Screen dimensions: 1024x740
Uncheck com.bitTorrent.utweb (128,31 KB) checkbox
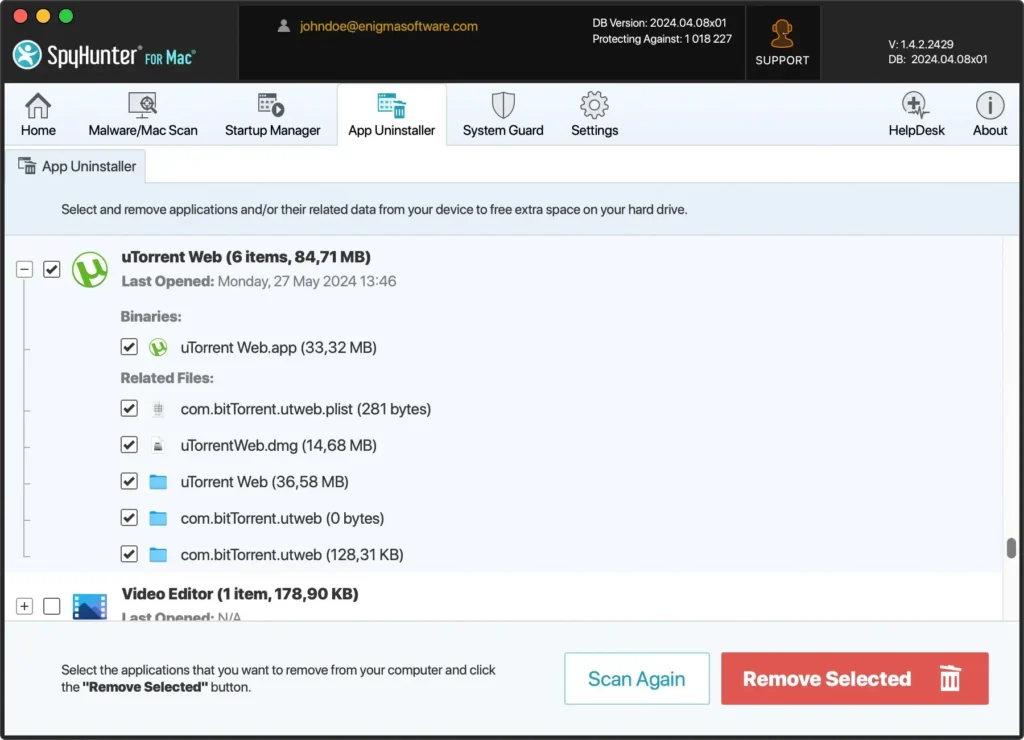pos(129,555)
